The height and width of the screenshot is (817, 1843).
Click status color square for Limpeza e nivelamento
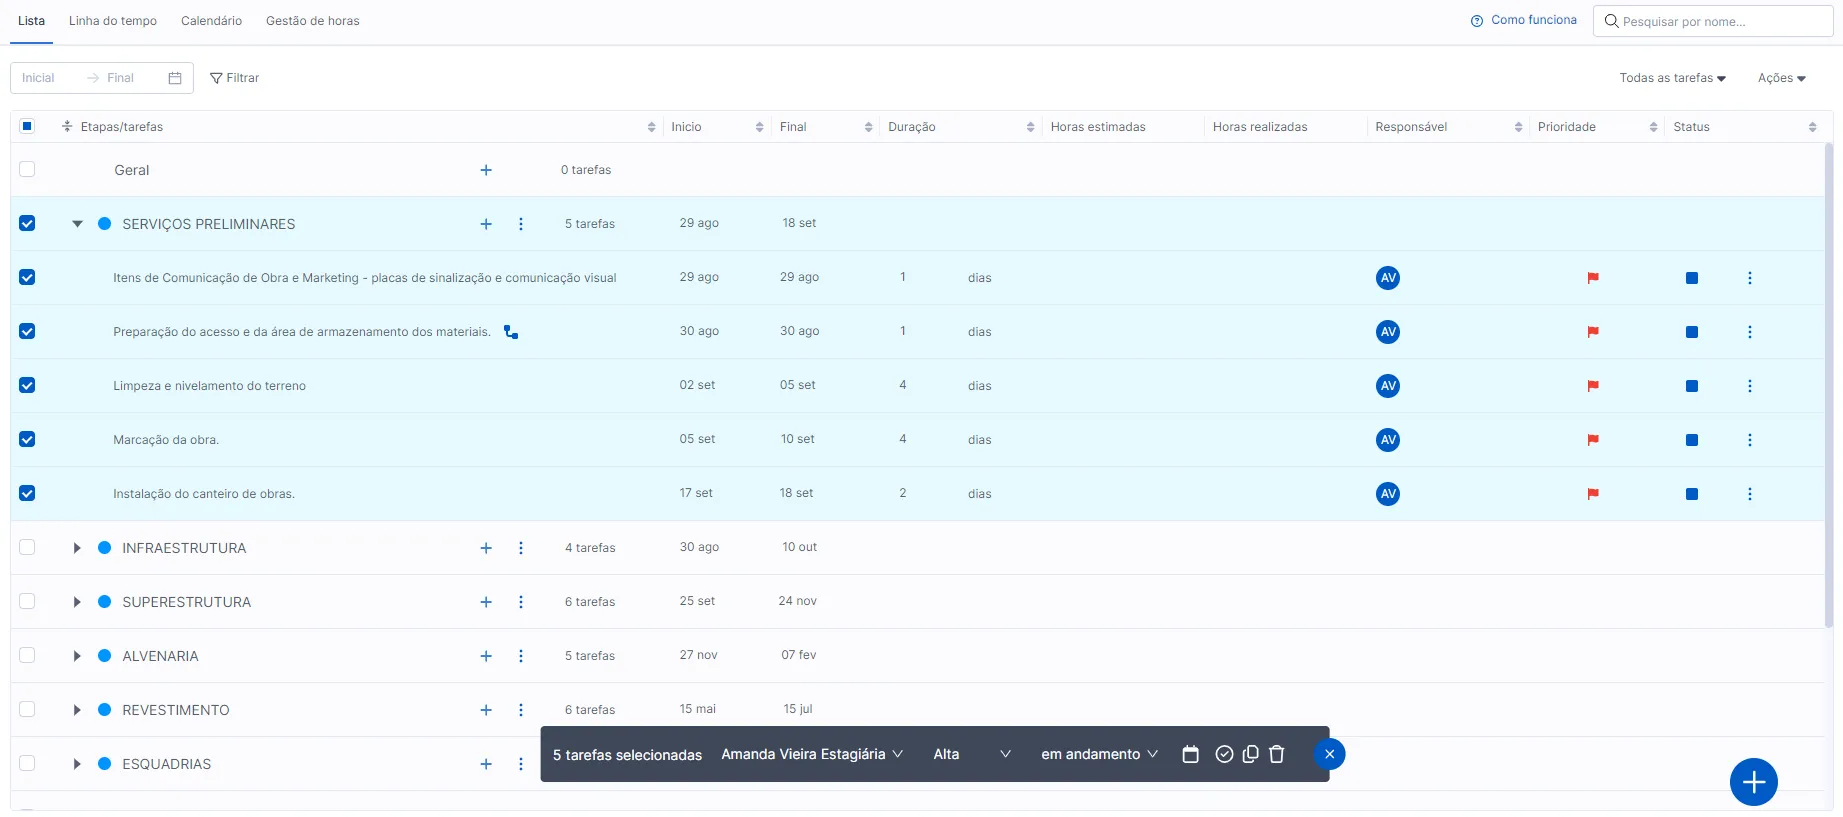point(1692,386)
